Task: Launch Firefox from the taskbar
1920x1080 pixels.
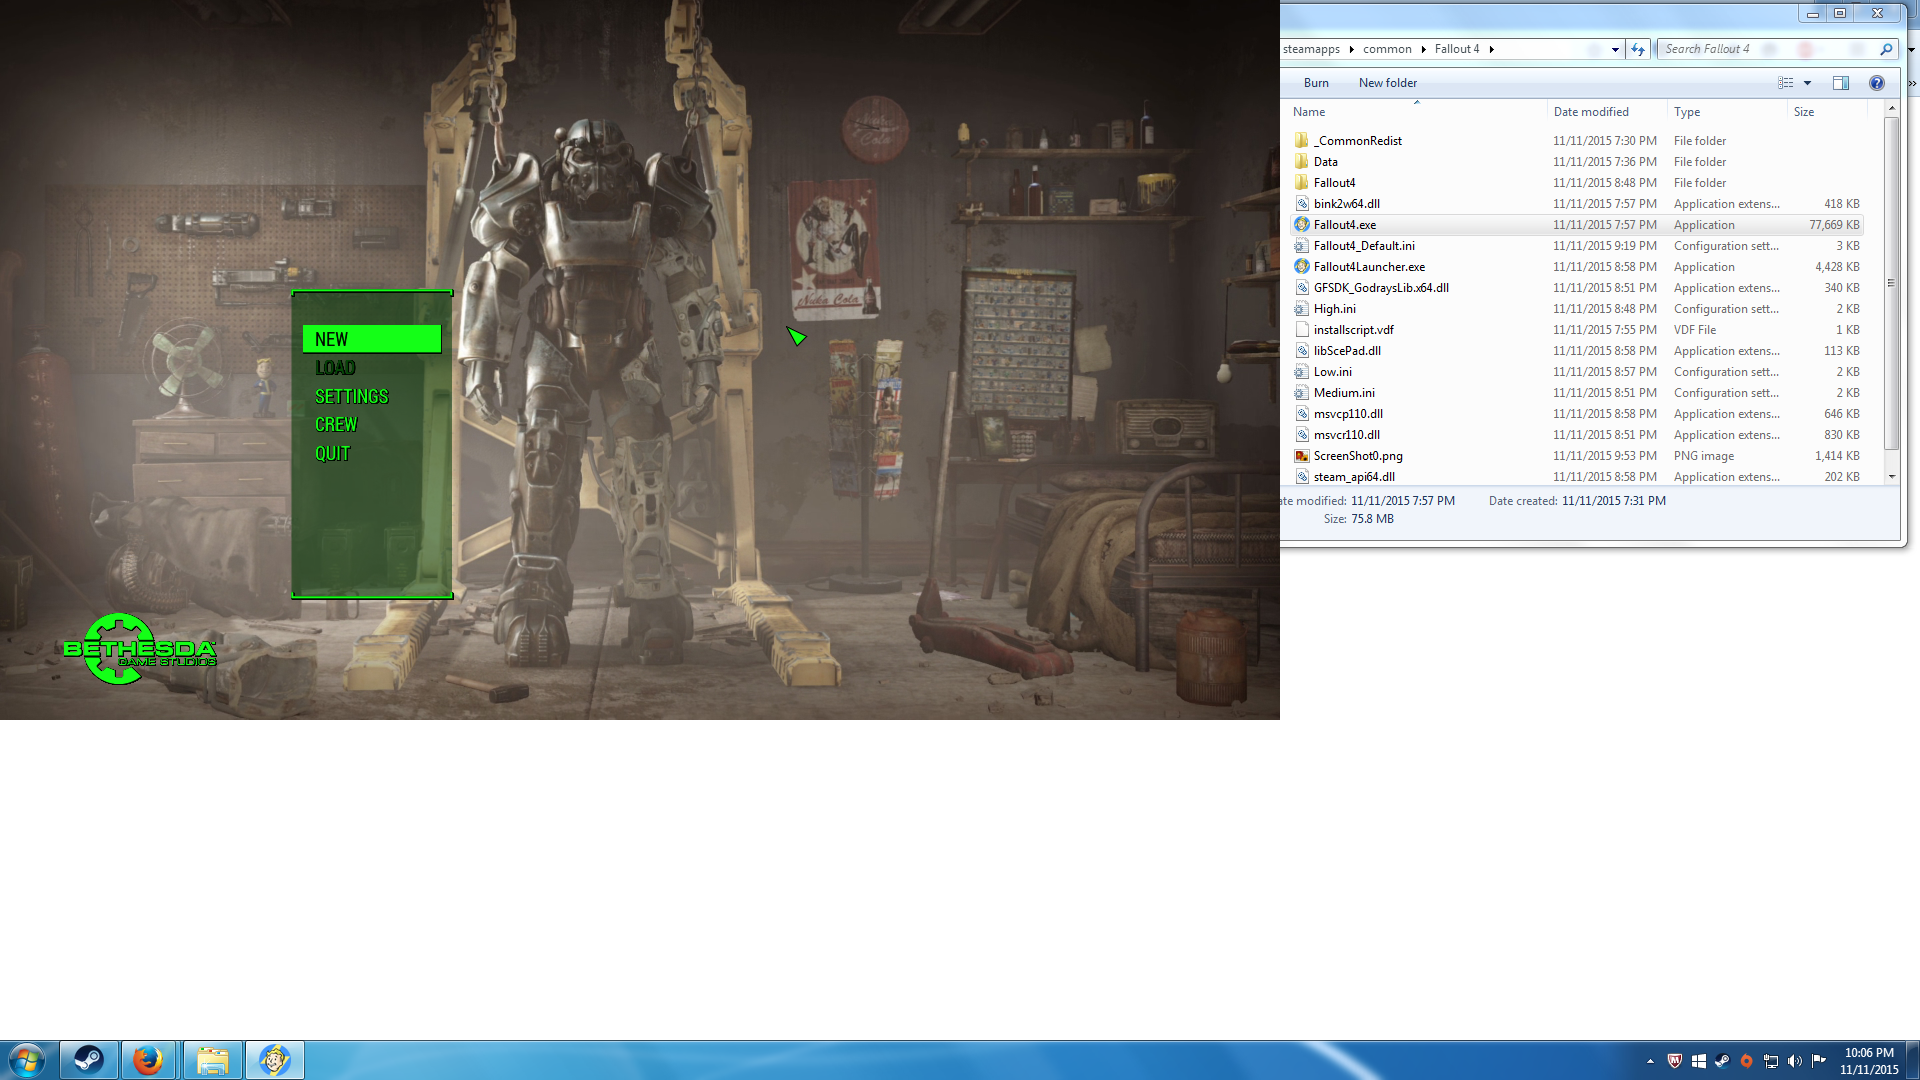Action: 149,1060
